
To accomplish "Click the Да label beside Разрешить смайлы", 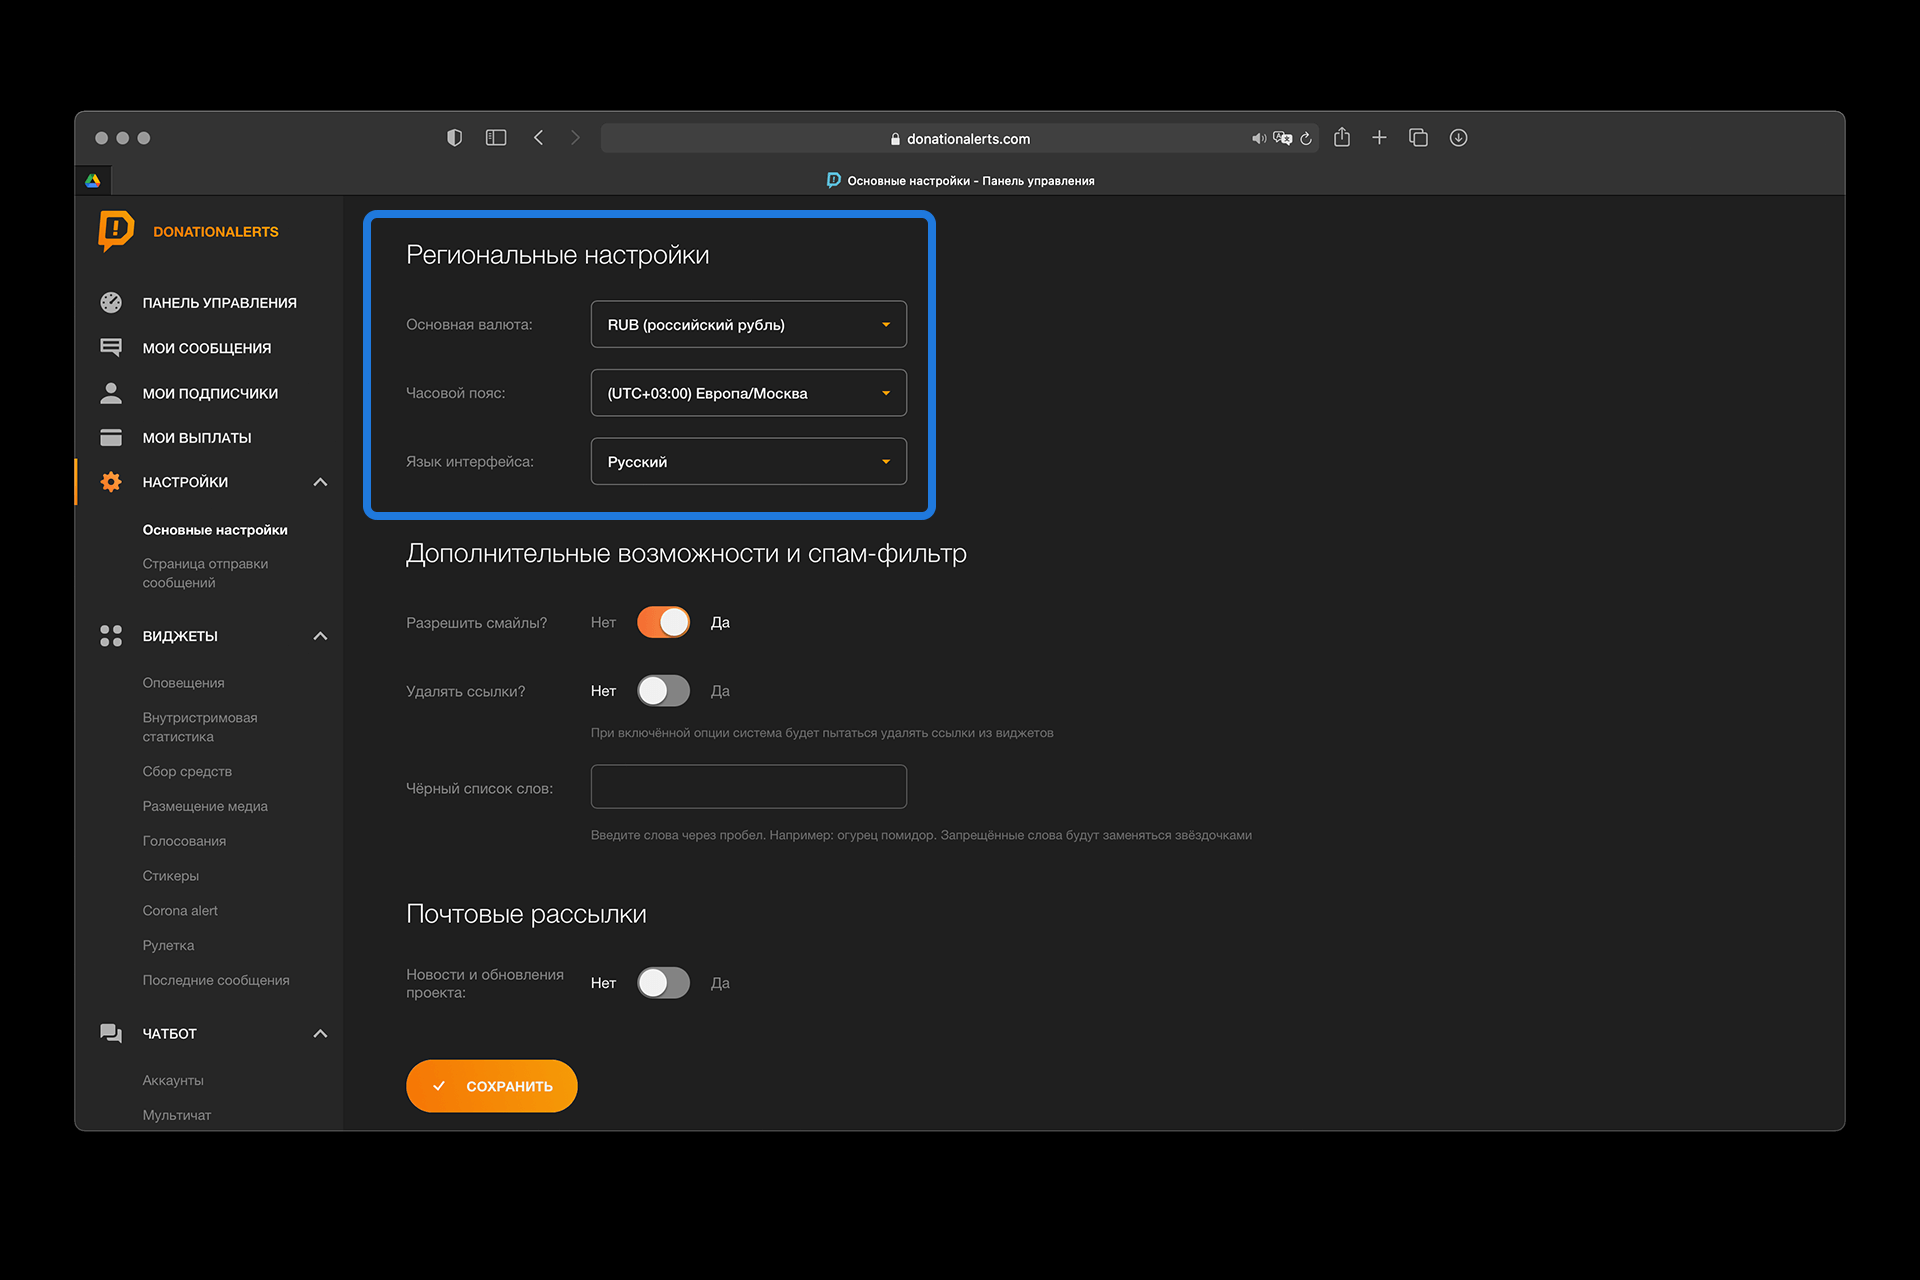I will coord(720,622).
